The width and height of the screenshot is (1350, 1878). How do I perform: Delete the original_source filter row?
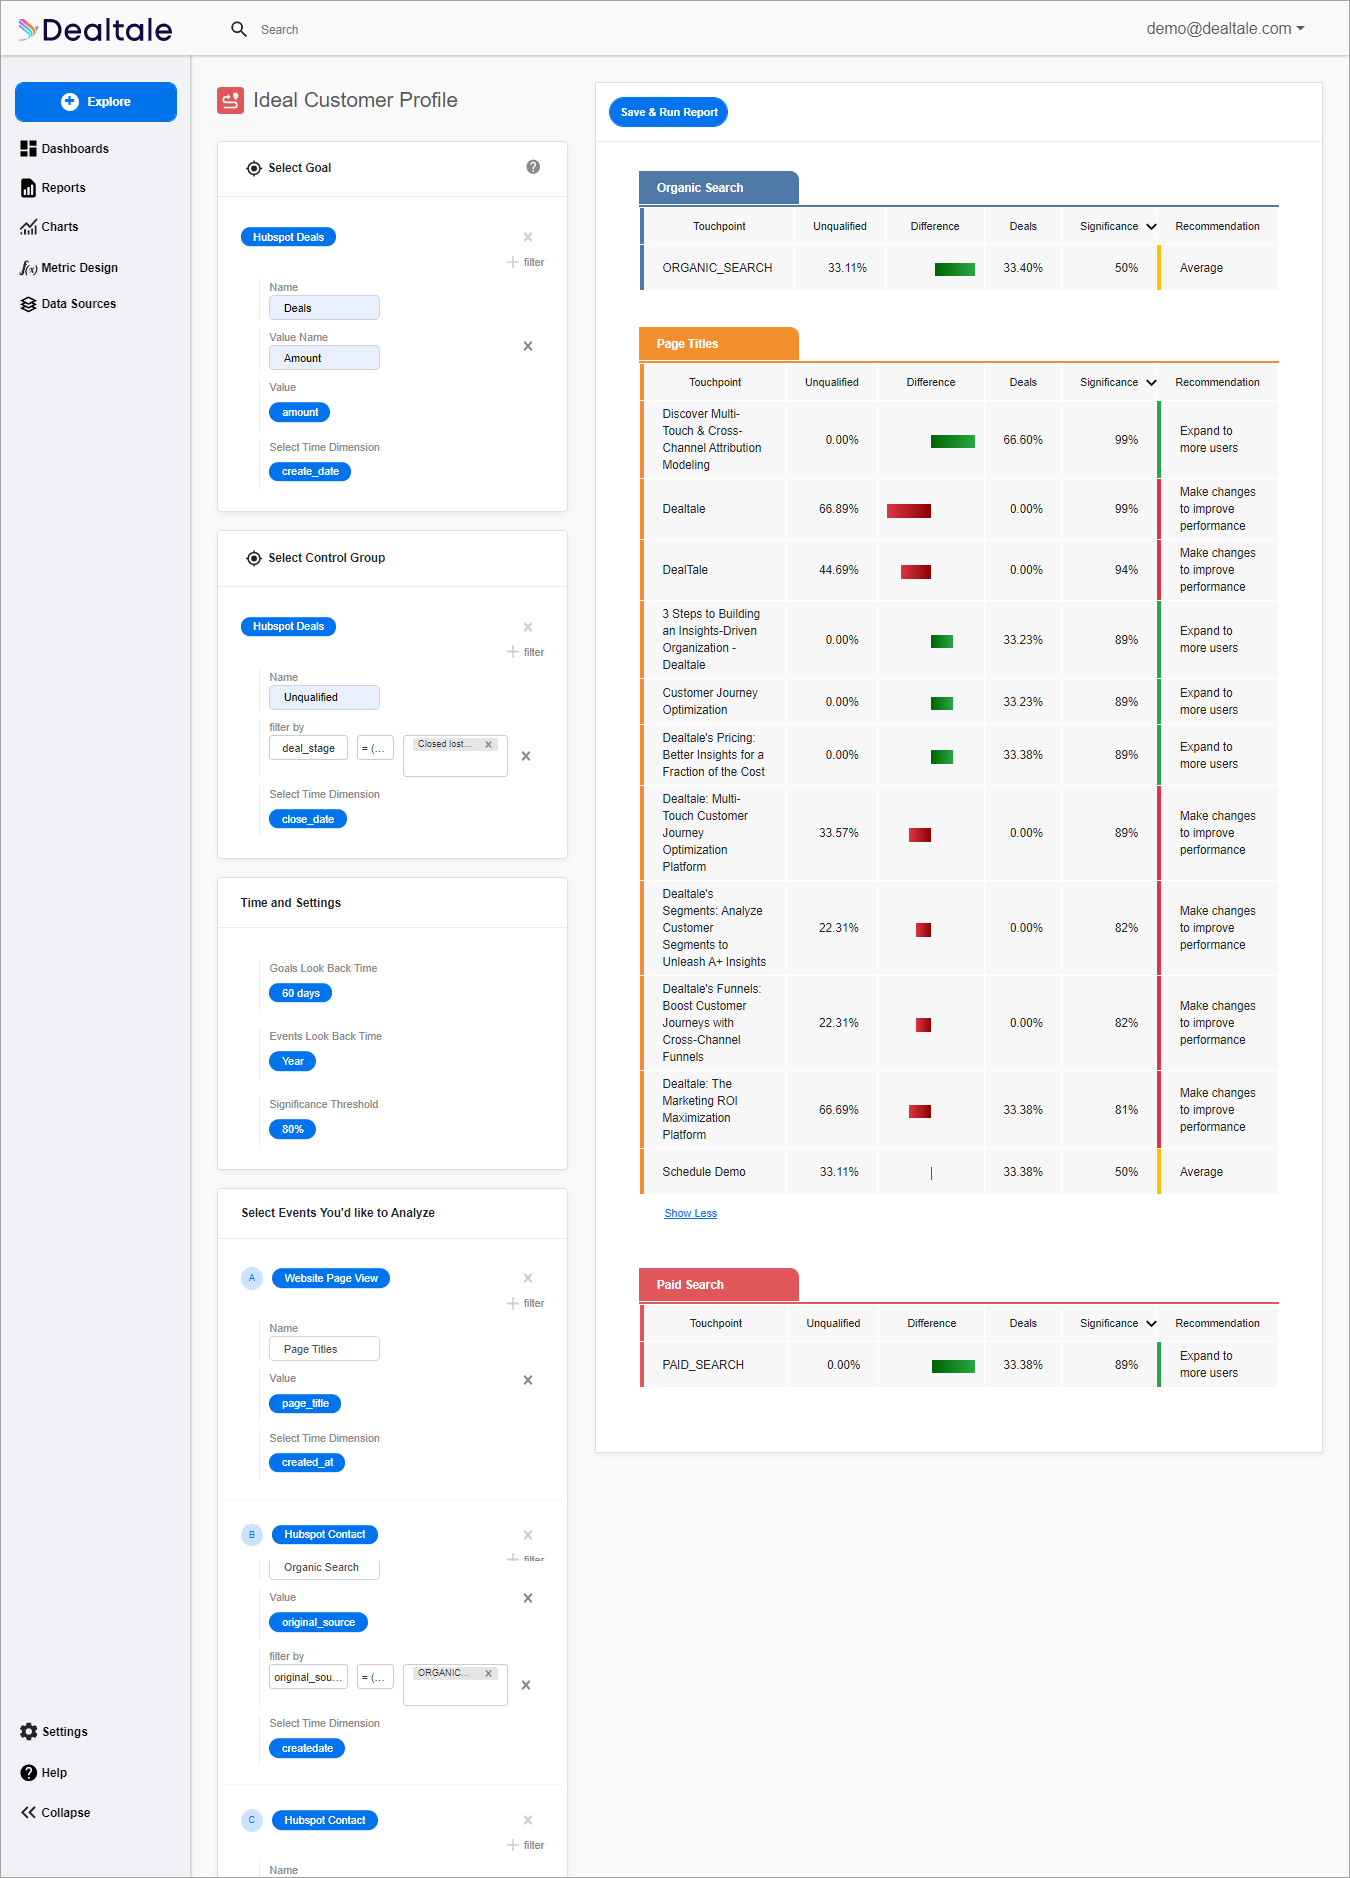tap(526, 1685)
